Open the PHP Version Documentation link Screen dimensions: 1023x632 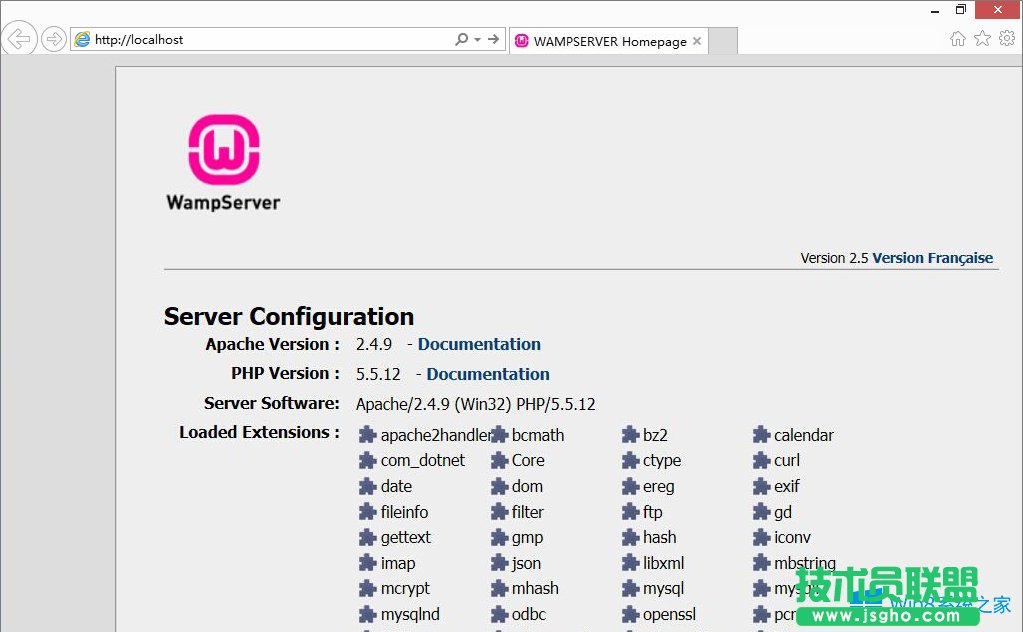(x=488, y=374)
